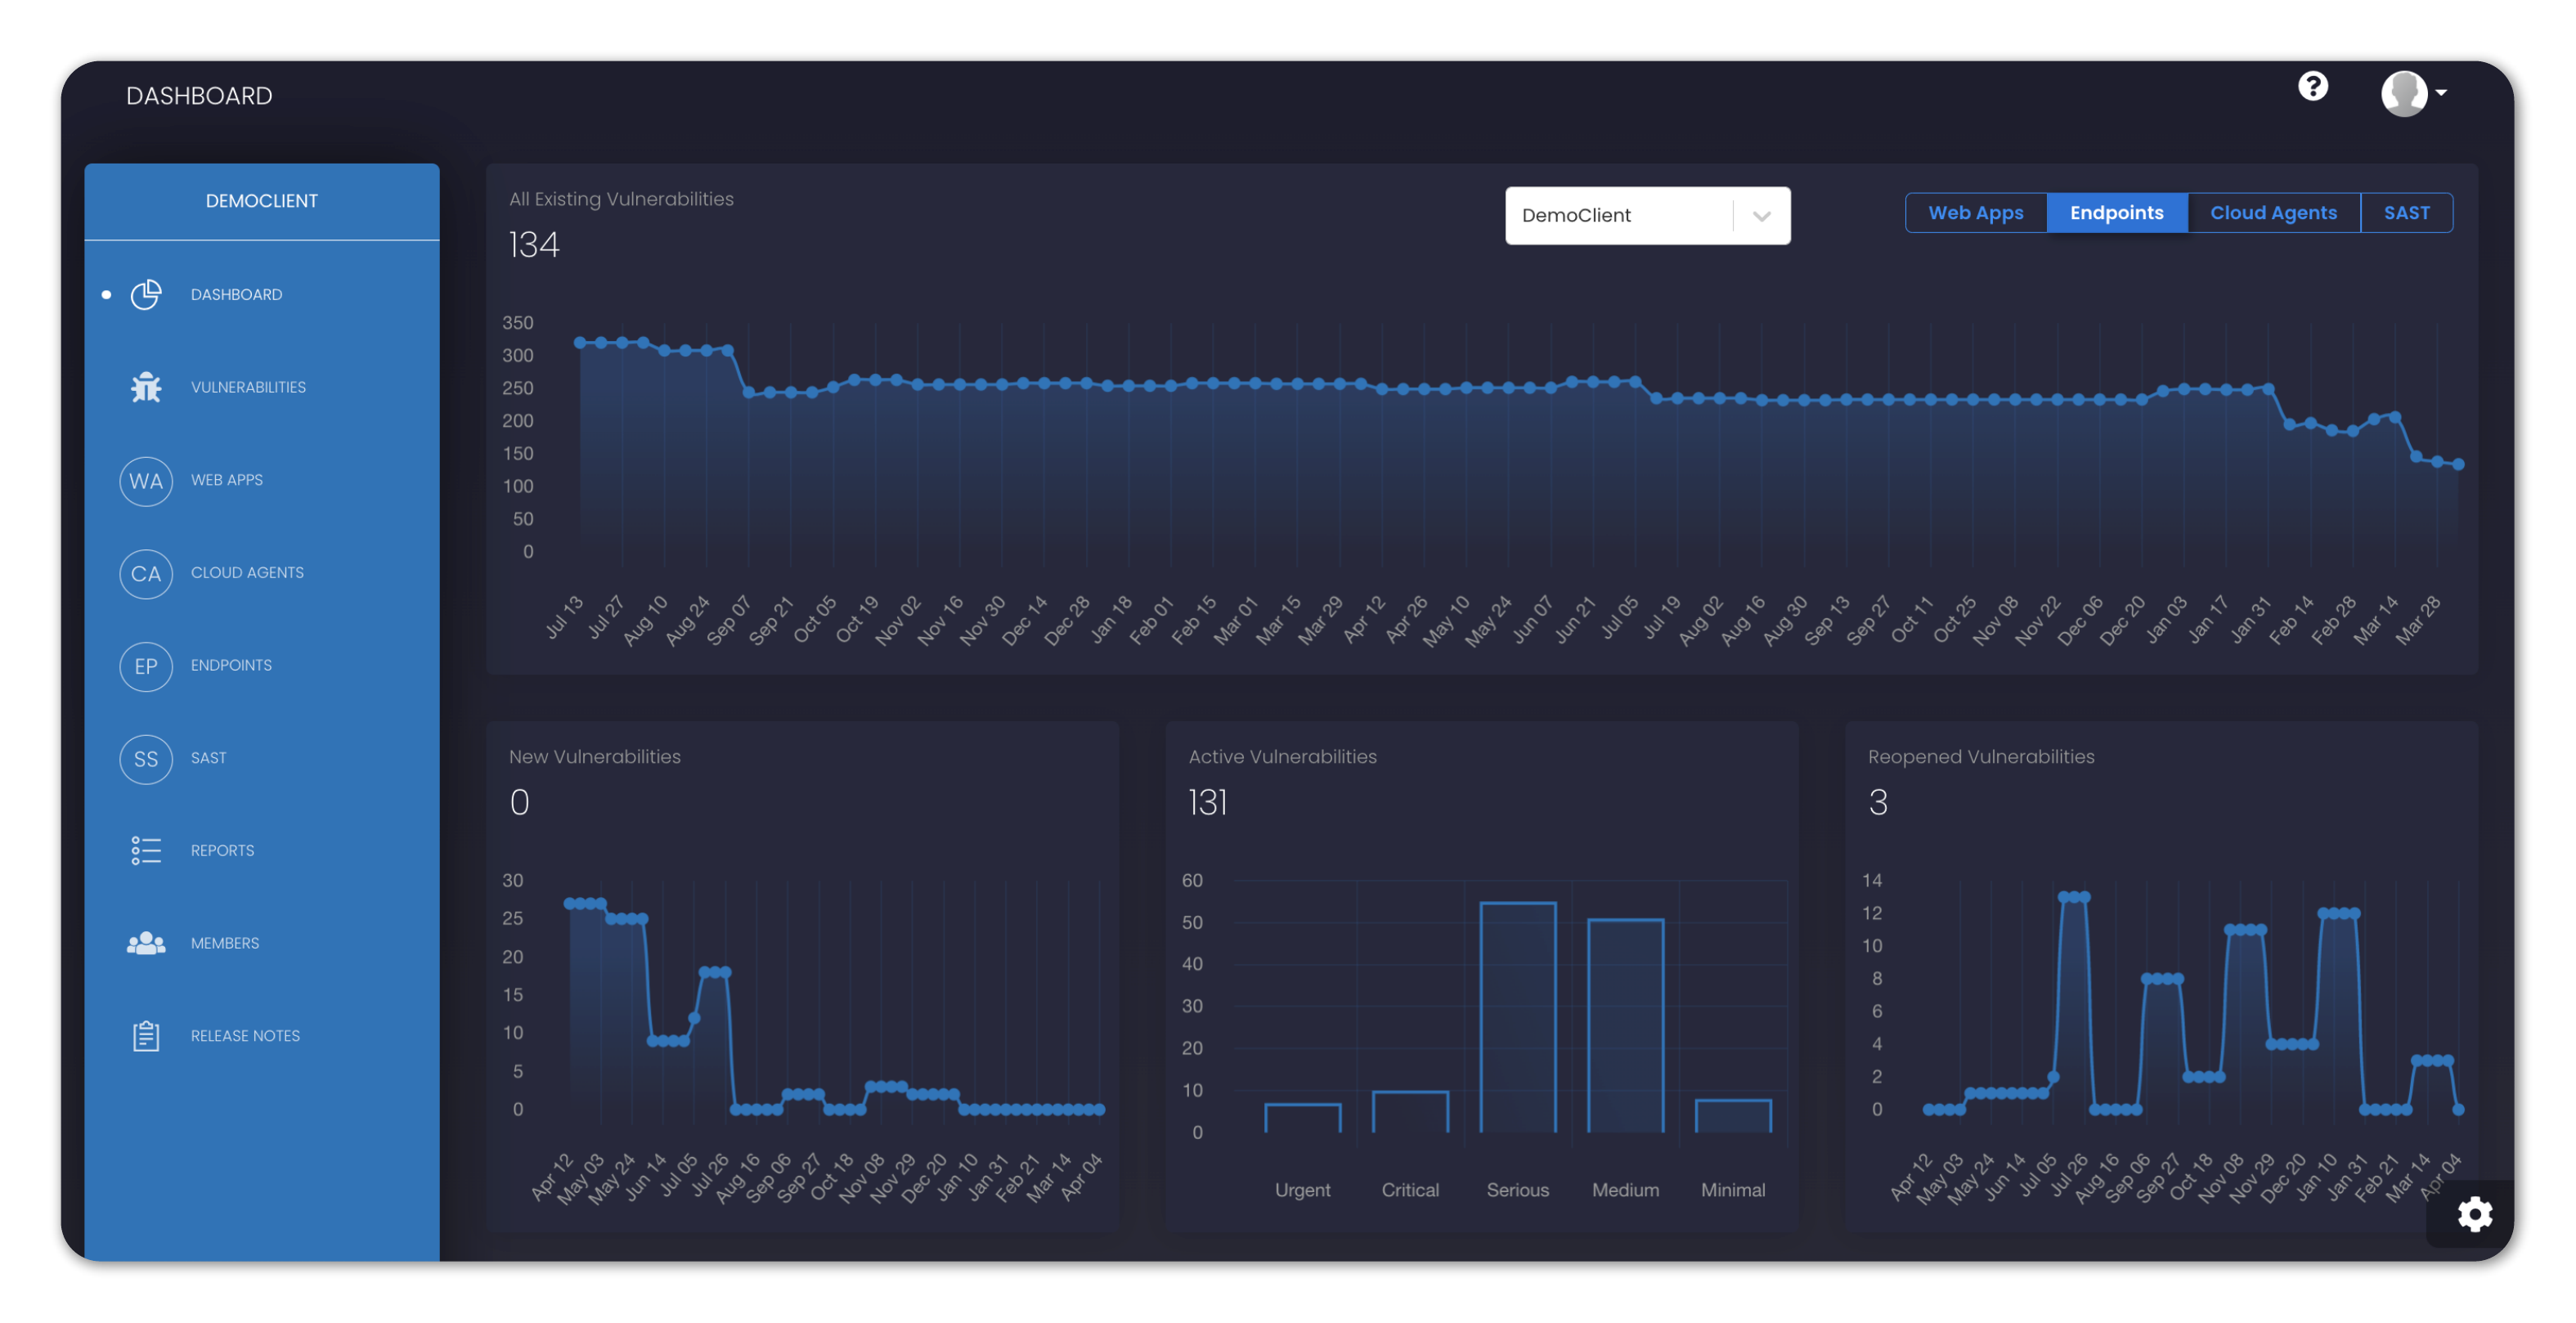Go to ENDPOINTS sidebar item
The image size is (2576, 1323).
tap(231, 666)
